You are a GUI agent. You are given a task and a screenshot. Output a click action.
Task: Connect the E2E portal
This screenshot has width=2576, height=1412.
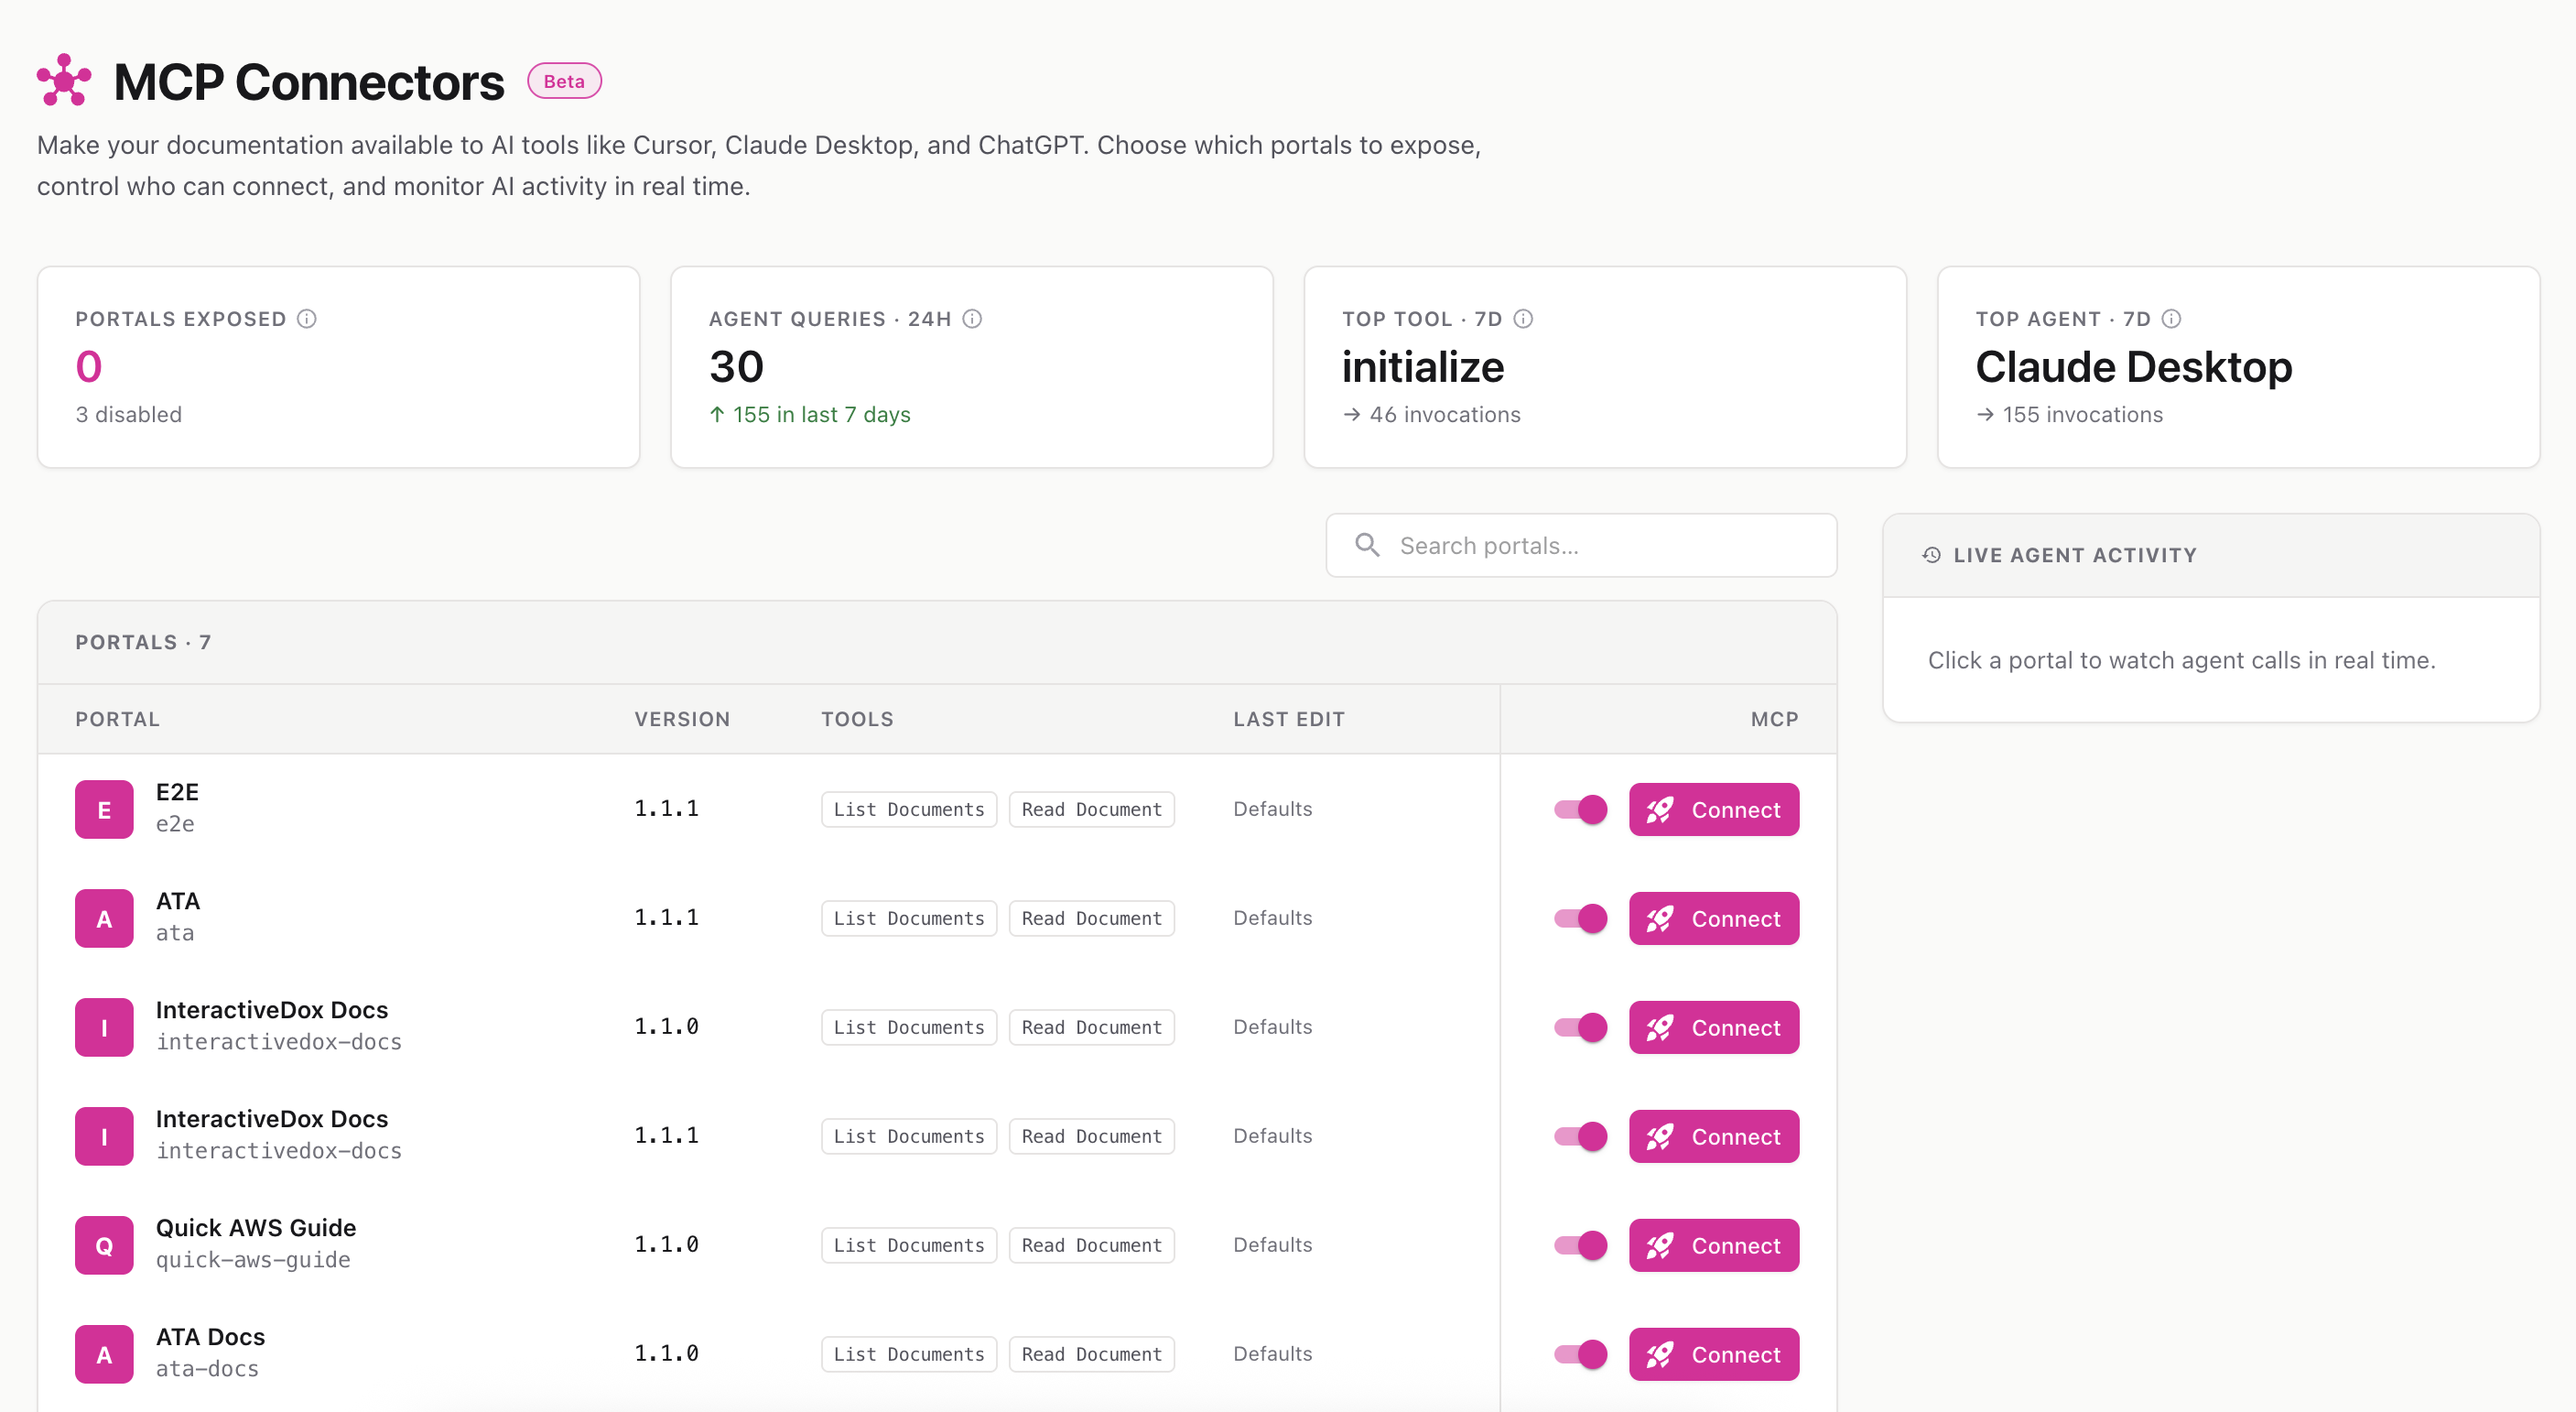pos(1714,809)
